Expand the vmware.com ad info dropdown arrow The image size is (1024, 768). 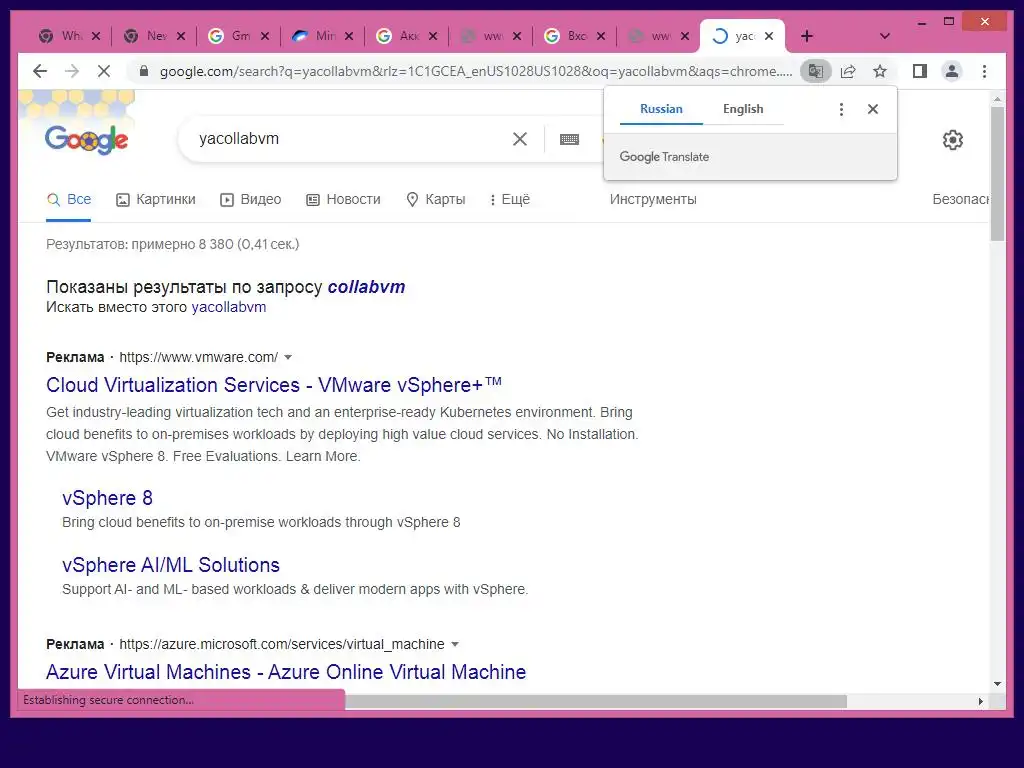pyautogui.click(x=288, y=357)
